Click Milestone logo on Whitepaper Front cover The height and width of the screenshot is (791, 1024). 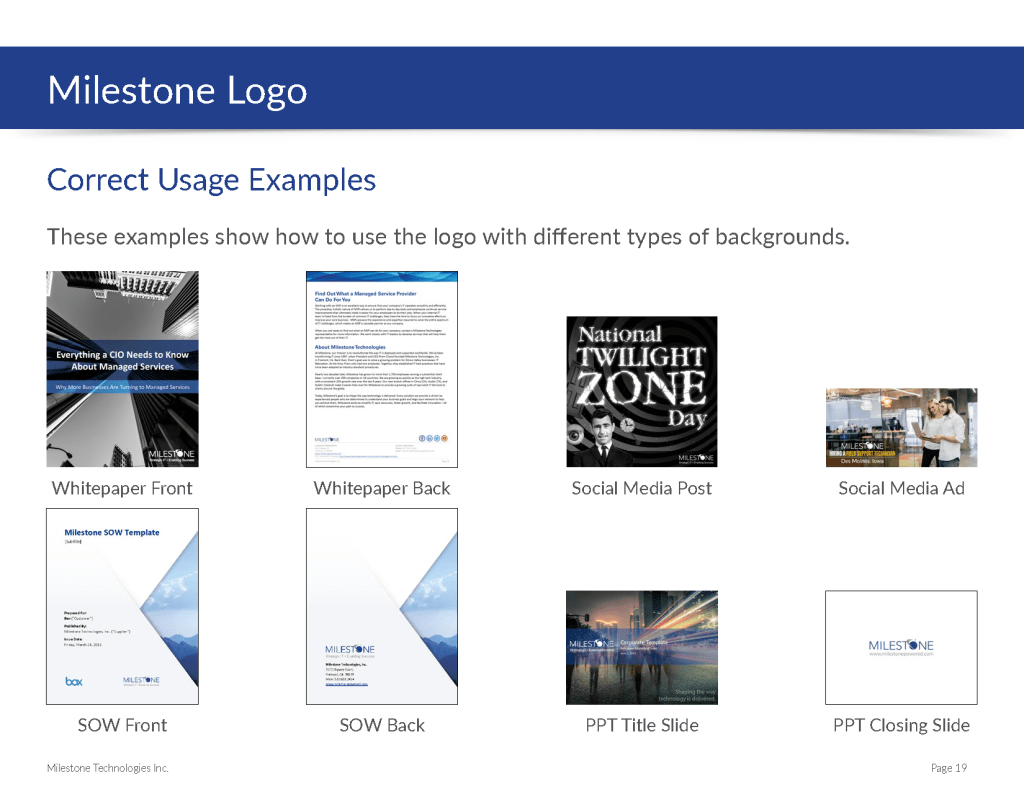tap(171, 455)
